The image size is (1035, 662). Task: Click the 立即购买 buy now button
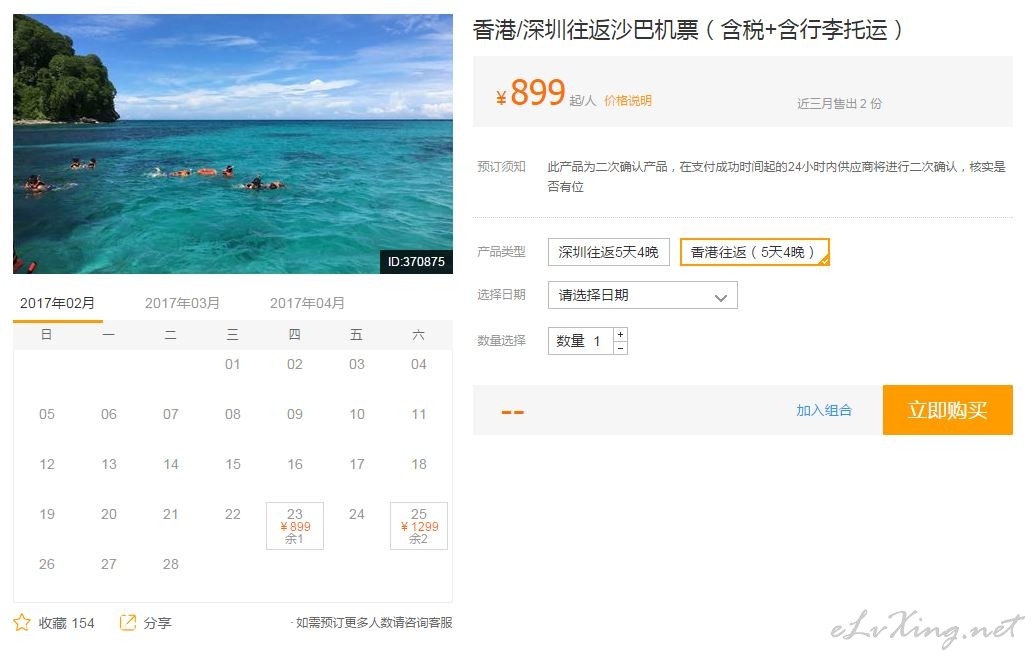click(947, 410)
